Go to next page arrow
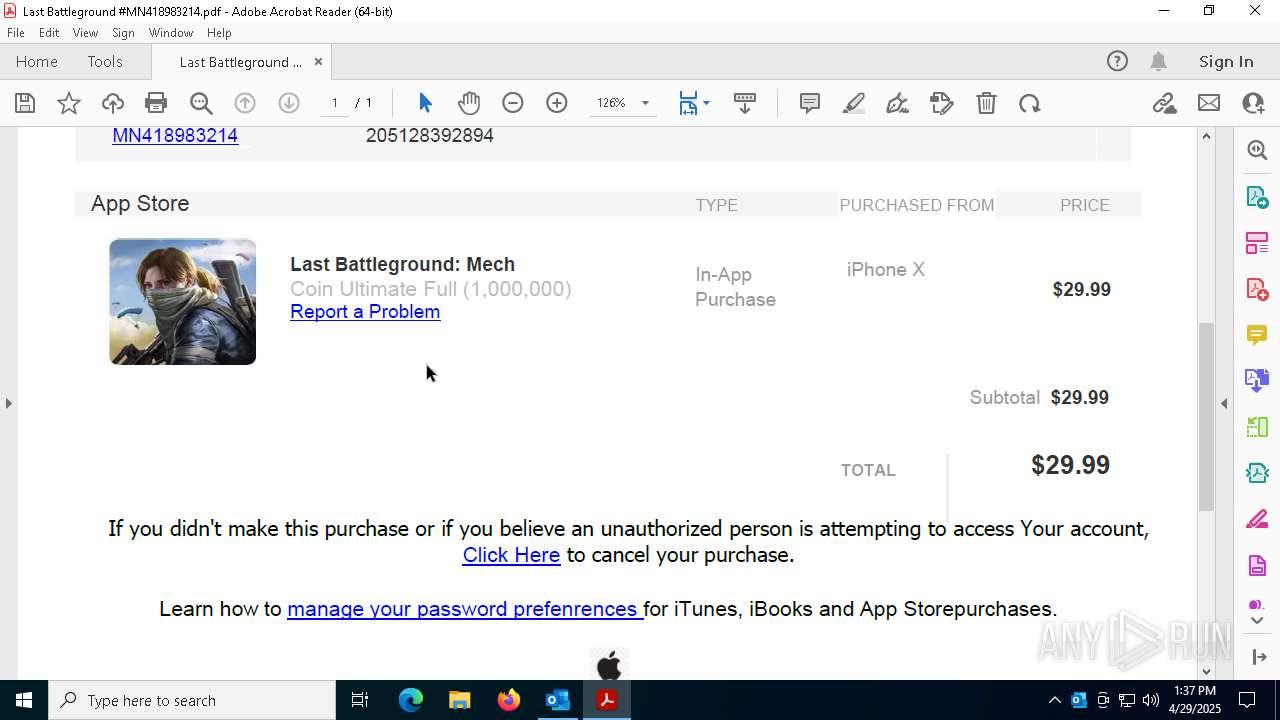The width and height of the screenshot is (1280, 720). click(289, 103)
